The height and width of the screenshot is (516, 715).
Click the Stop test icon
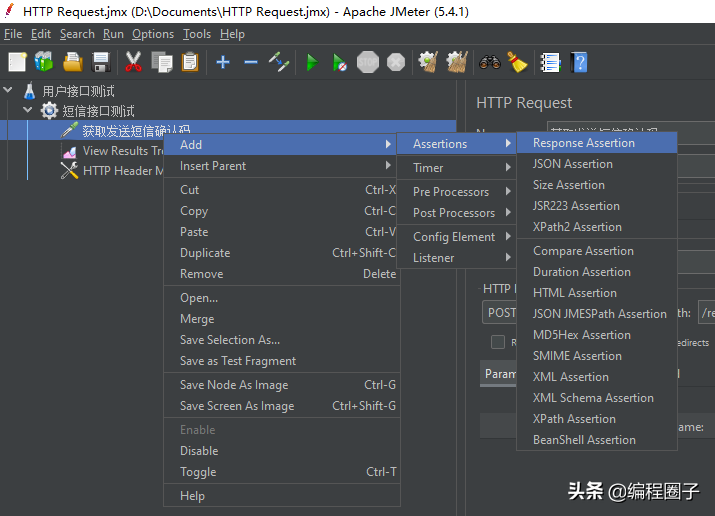point(368,62)
